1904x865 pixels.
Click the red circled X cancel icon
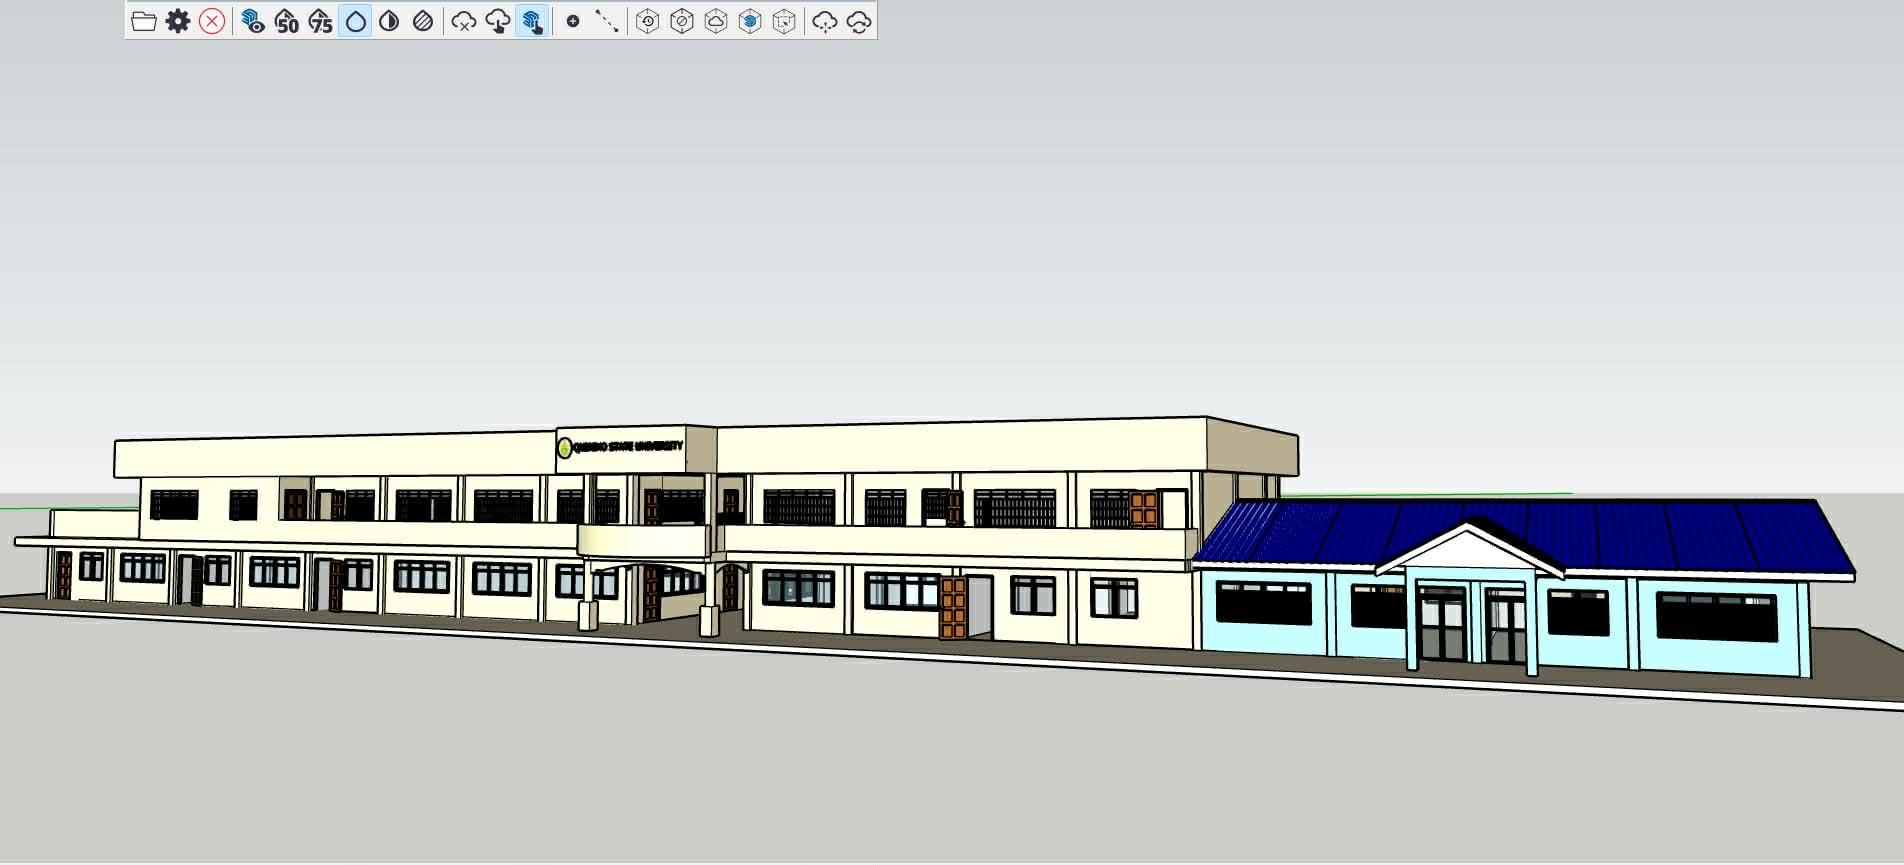pyautogui.click(x=212, y=21)
